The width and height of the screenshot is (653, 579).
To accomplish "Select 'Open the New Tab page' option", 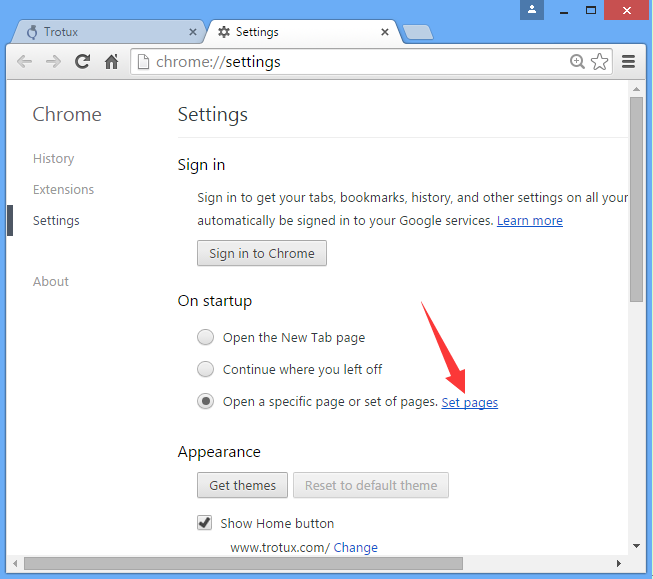I will [205, 338].
